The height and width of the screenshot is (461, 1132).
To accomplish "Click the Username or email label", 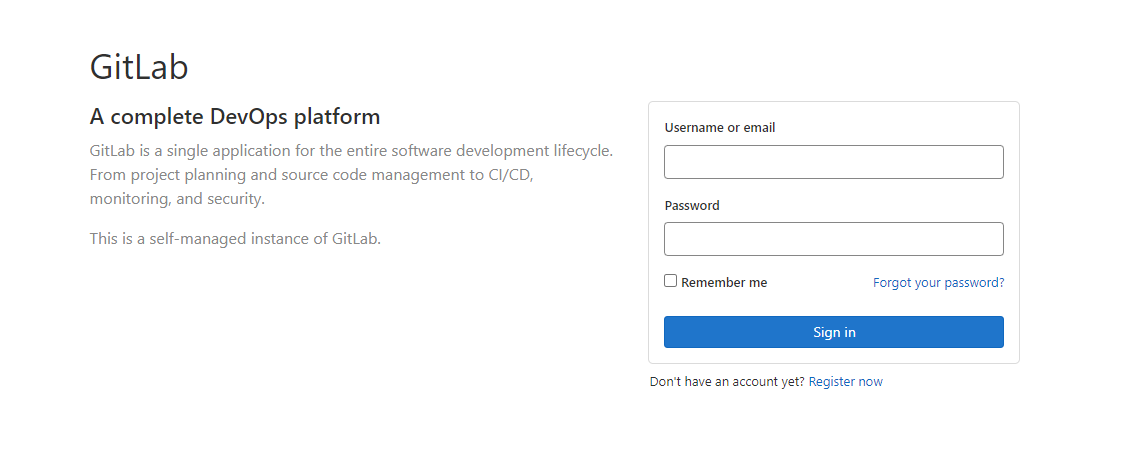I will tap(719, 128).
